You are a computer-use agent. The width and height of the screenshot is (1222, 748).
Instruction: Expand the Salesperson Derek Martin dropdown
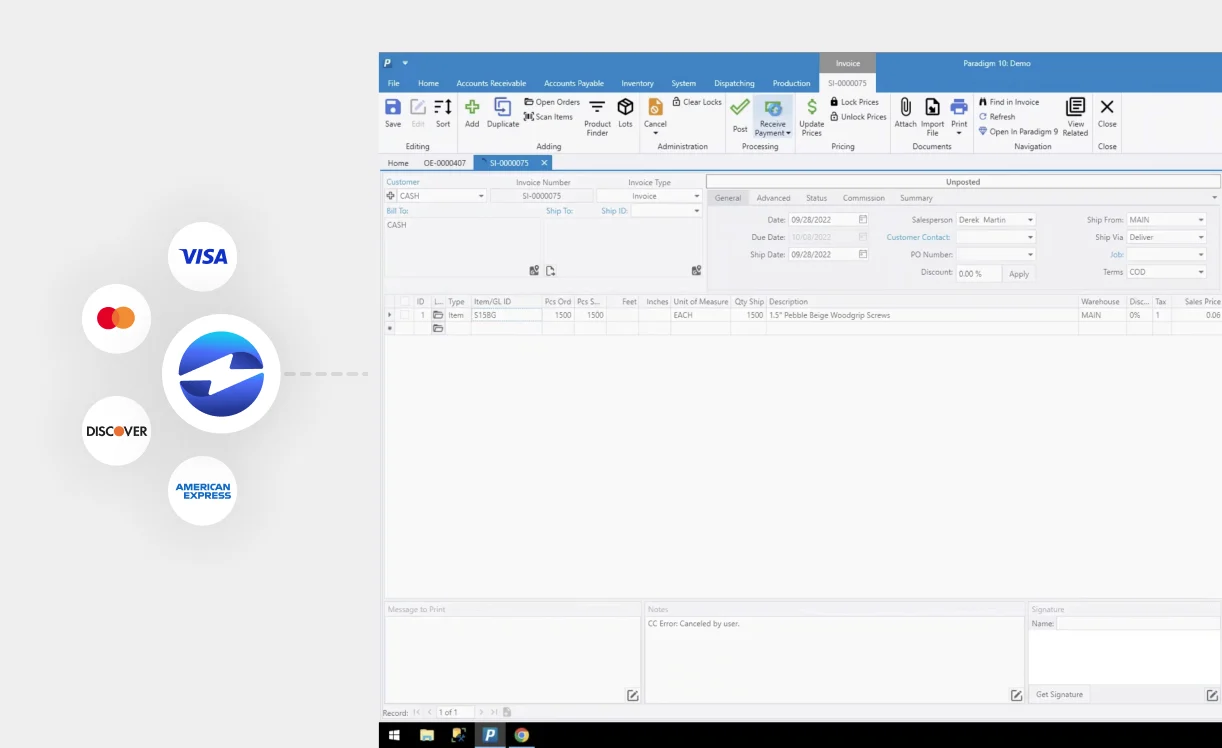click(1030, 219)
